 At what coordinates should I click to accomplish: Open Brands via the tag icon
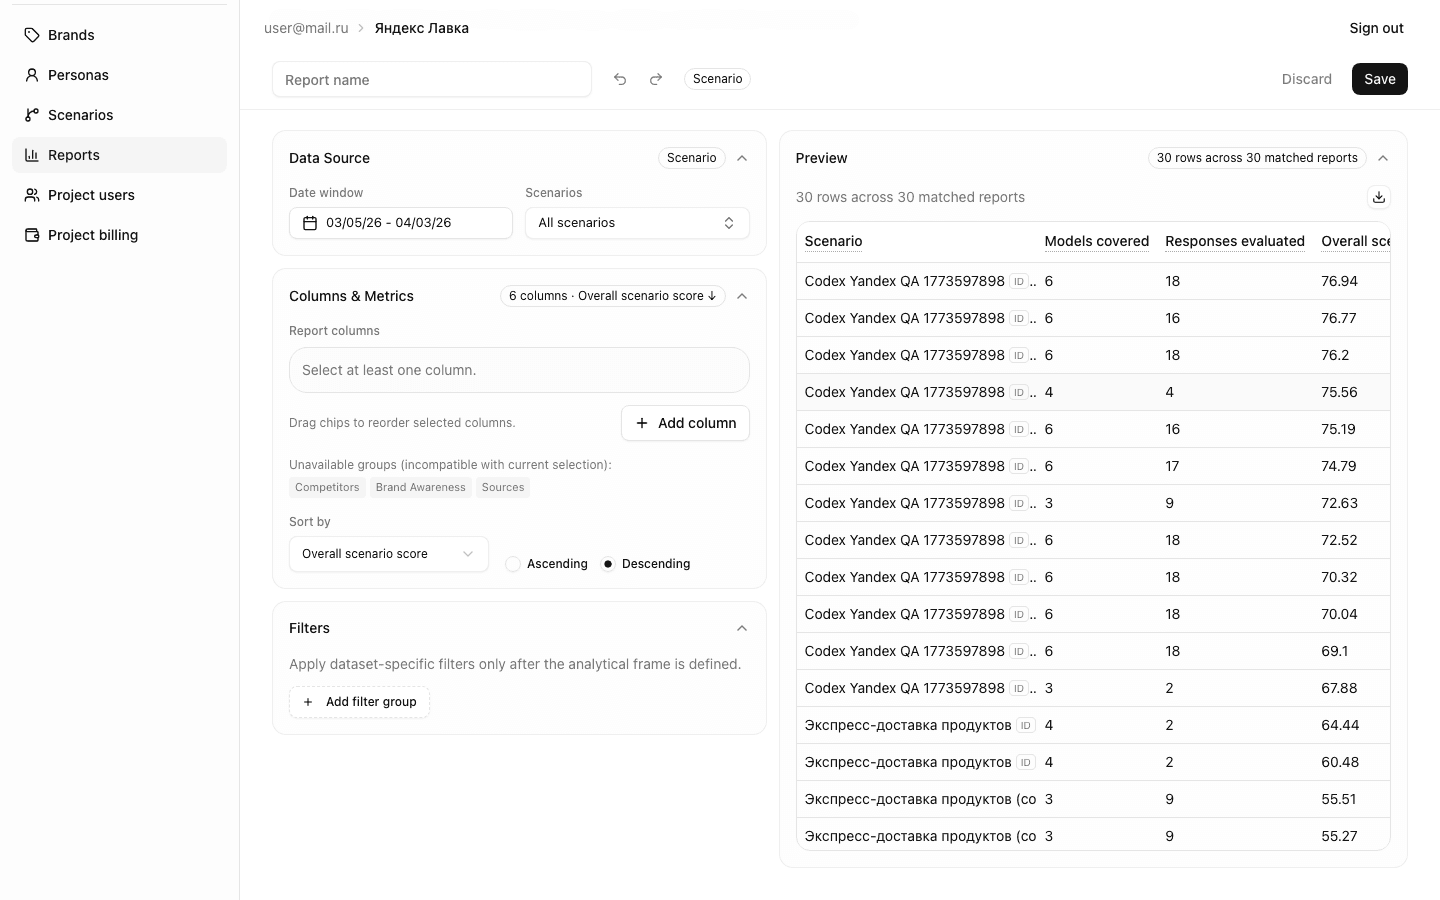point(31,35)
